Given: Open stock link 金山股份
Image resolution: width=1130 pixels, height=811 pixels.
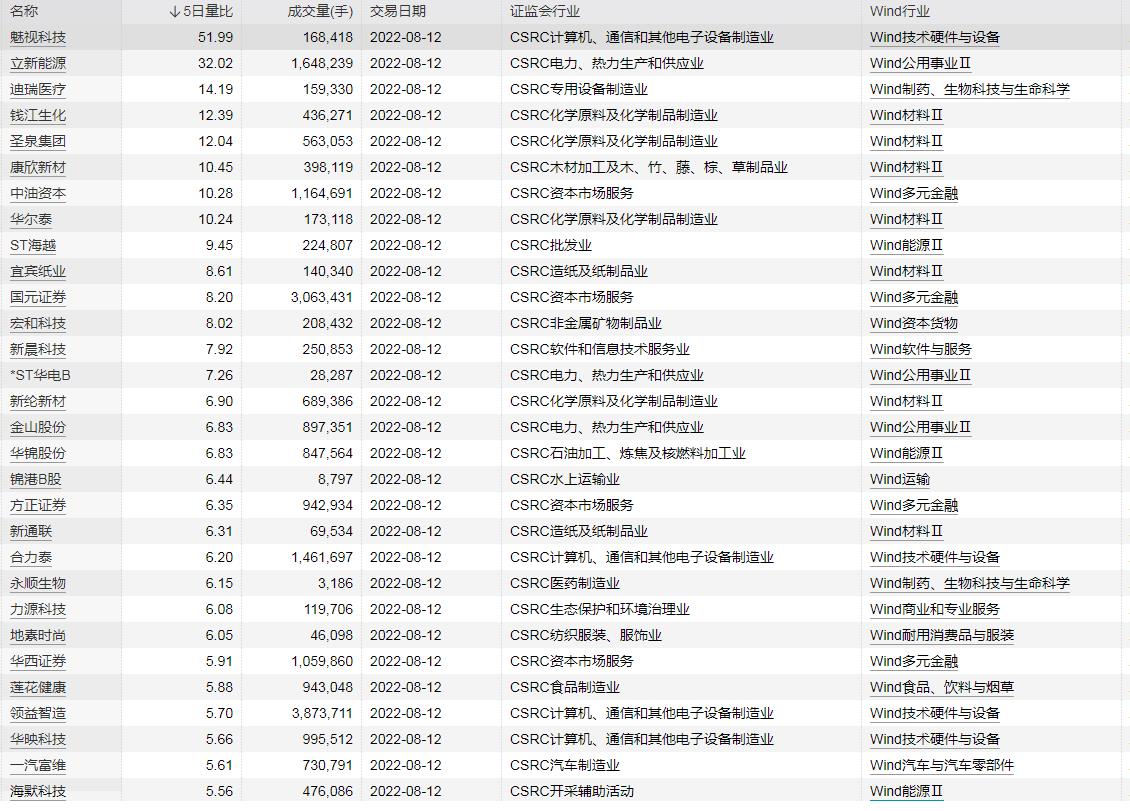Looking at the screenshot, I should tap(38, 427).
